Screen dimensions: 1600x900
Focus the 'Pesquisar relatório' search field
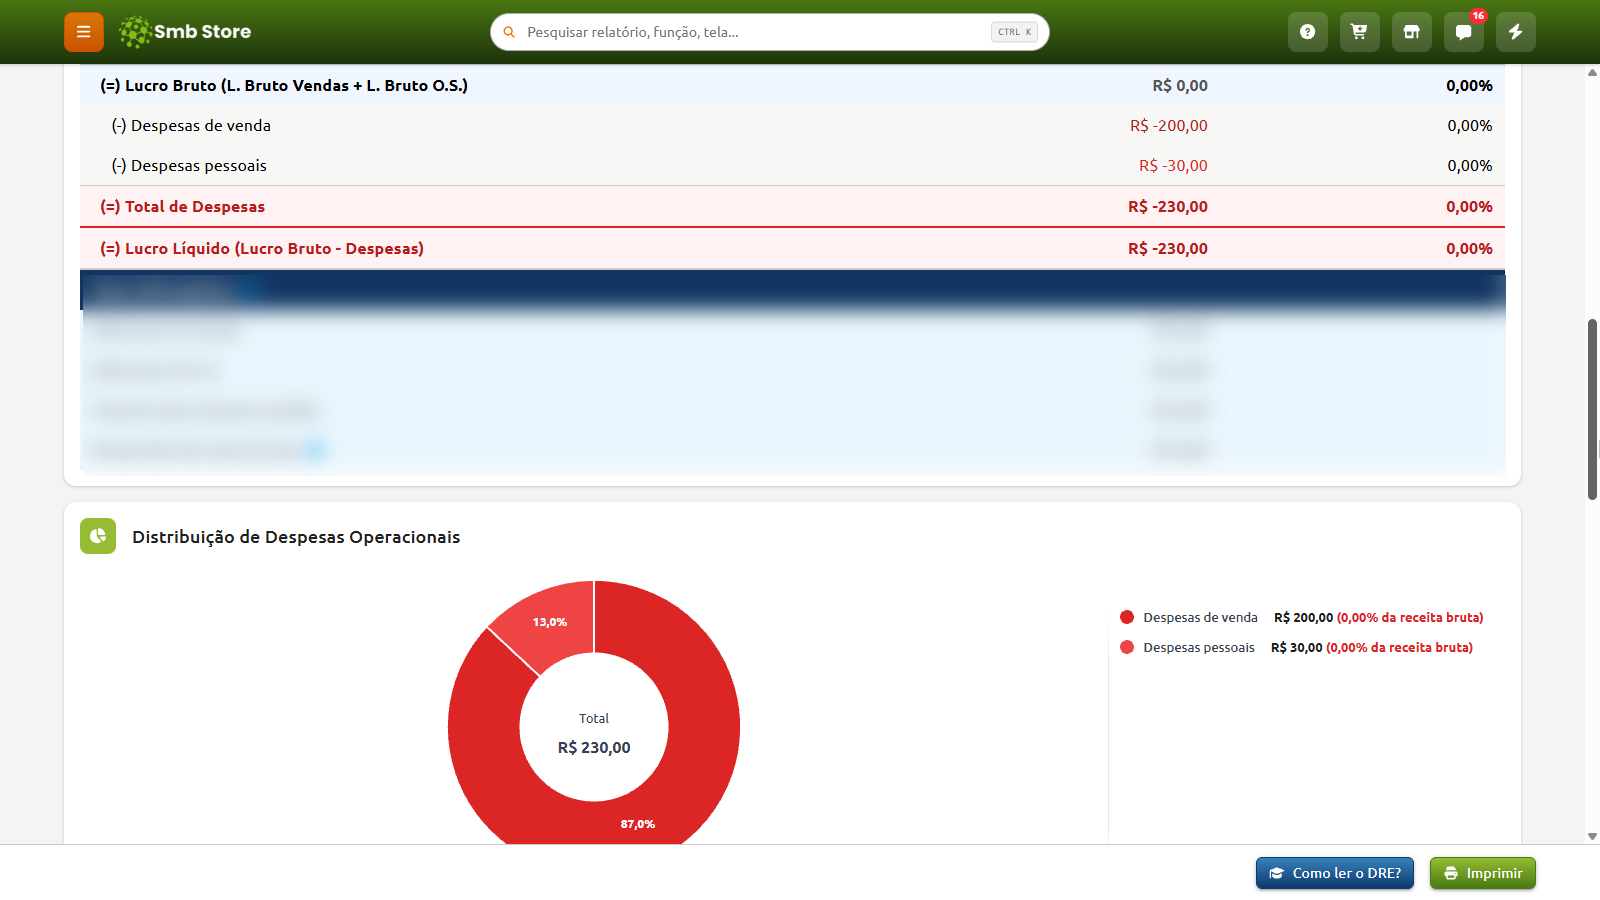770,32
